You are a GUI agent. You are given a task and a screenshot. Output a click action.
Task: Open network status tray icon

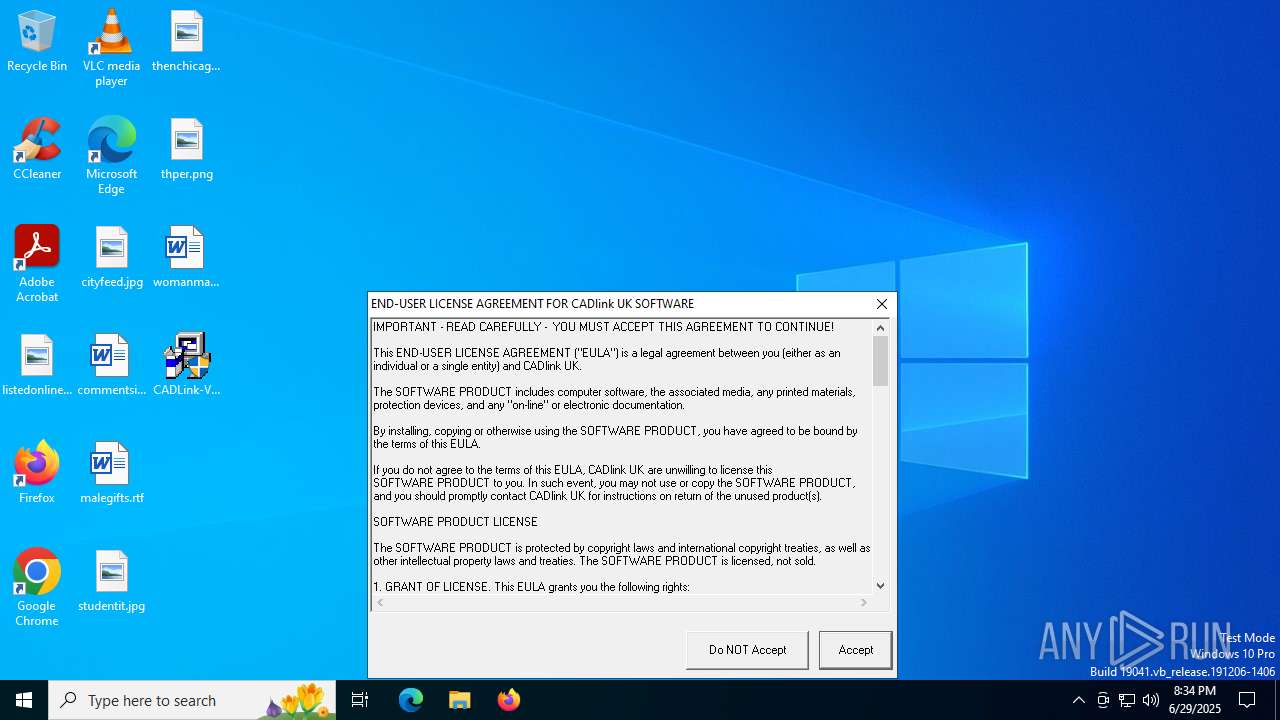coord(1127,700)
